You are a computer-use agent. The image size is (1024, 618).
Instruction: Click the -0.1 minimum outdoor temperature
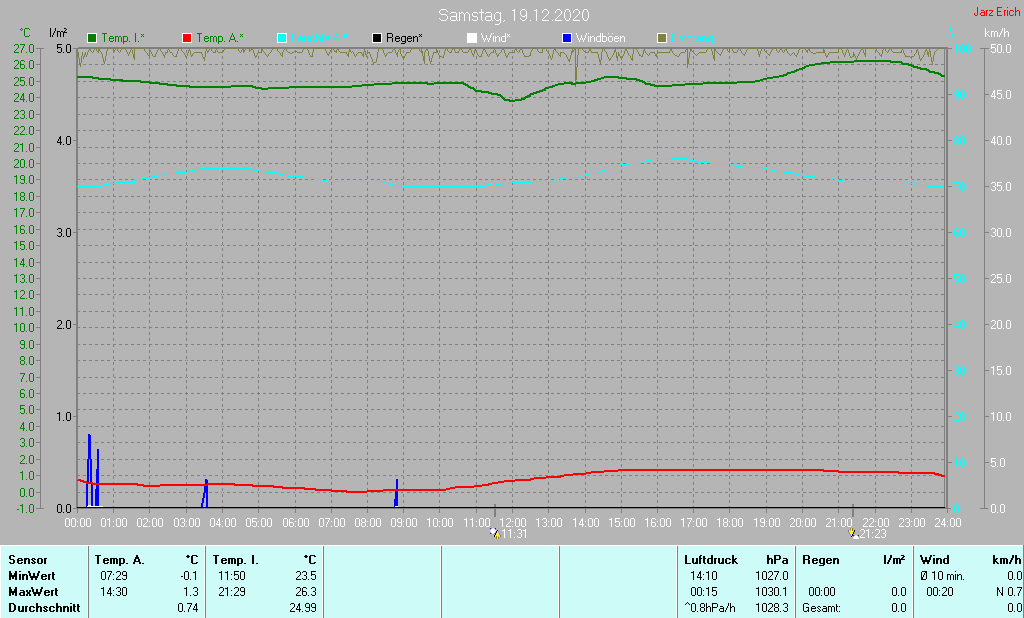tap(188, 576)
